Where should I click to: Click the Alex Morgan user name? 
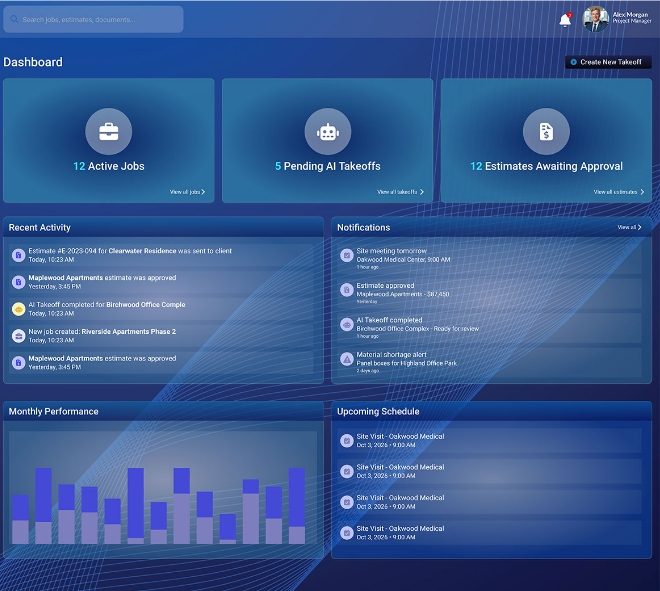pos(630,15)
